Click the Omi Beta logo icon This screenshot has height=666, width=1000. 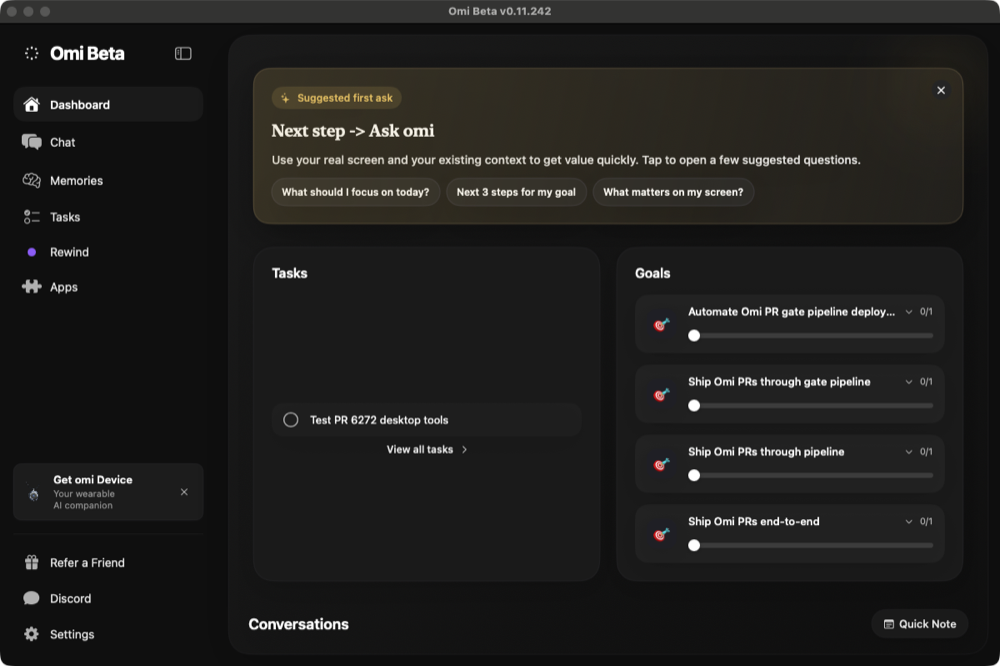[31, 54]
